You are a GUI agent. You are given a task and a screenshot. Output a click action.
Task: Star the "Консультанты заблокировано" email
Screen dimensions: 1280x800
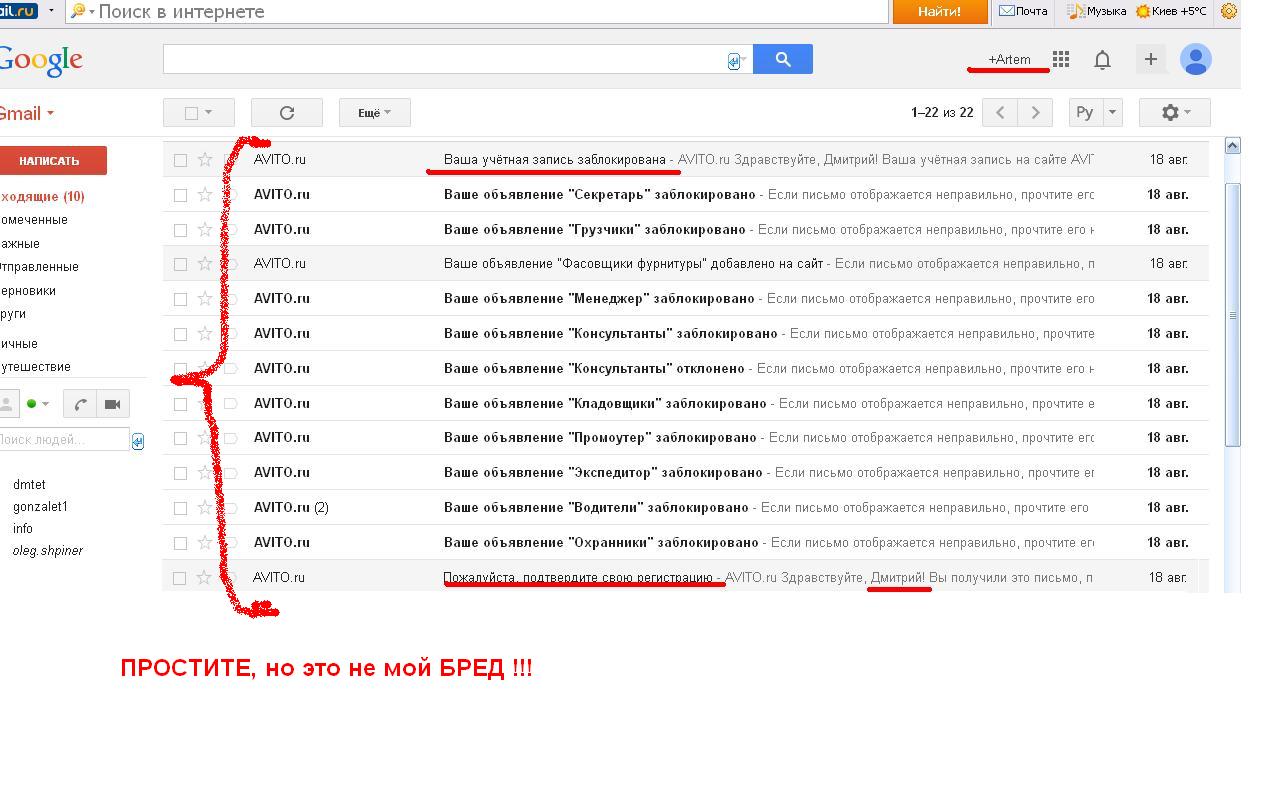click(x=205, y=333)
